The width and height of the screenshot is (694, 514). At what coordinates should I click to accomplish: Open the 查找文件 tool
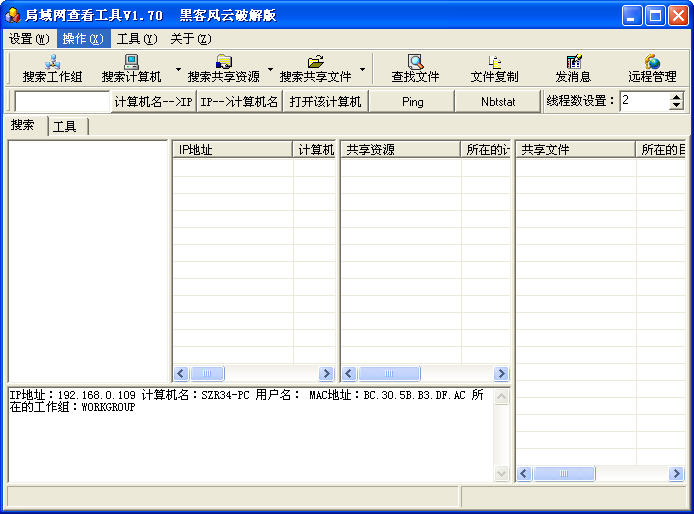point(415,69)
